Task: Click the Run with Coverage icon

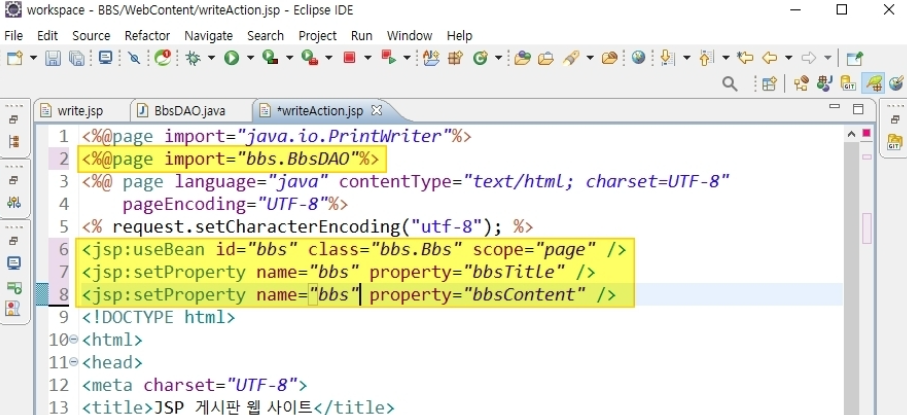Action: (x=270, y=57)
